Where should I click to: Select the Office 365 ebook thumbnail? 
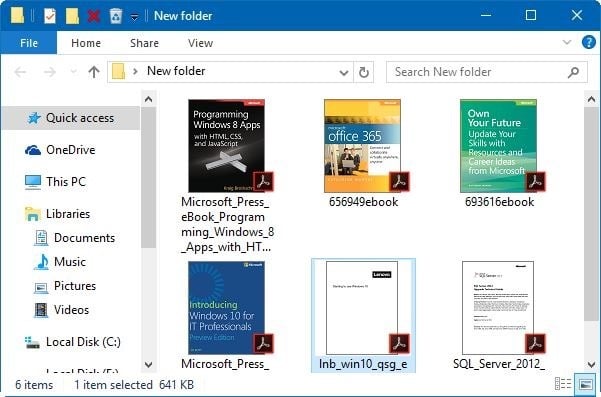(x=362, y=146)
